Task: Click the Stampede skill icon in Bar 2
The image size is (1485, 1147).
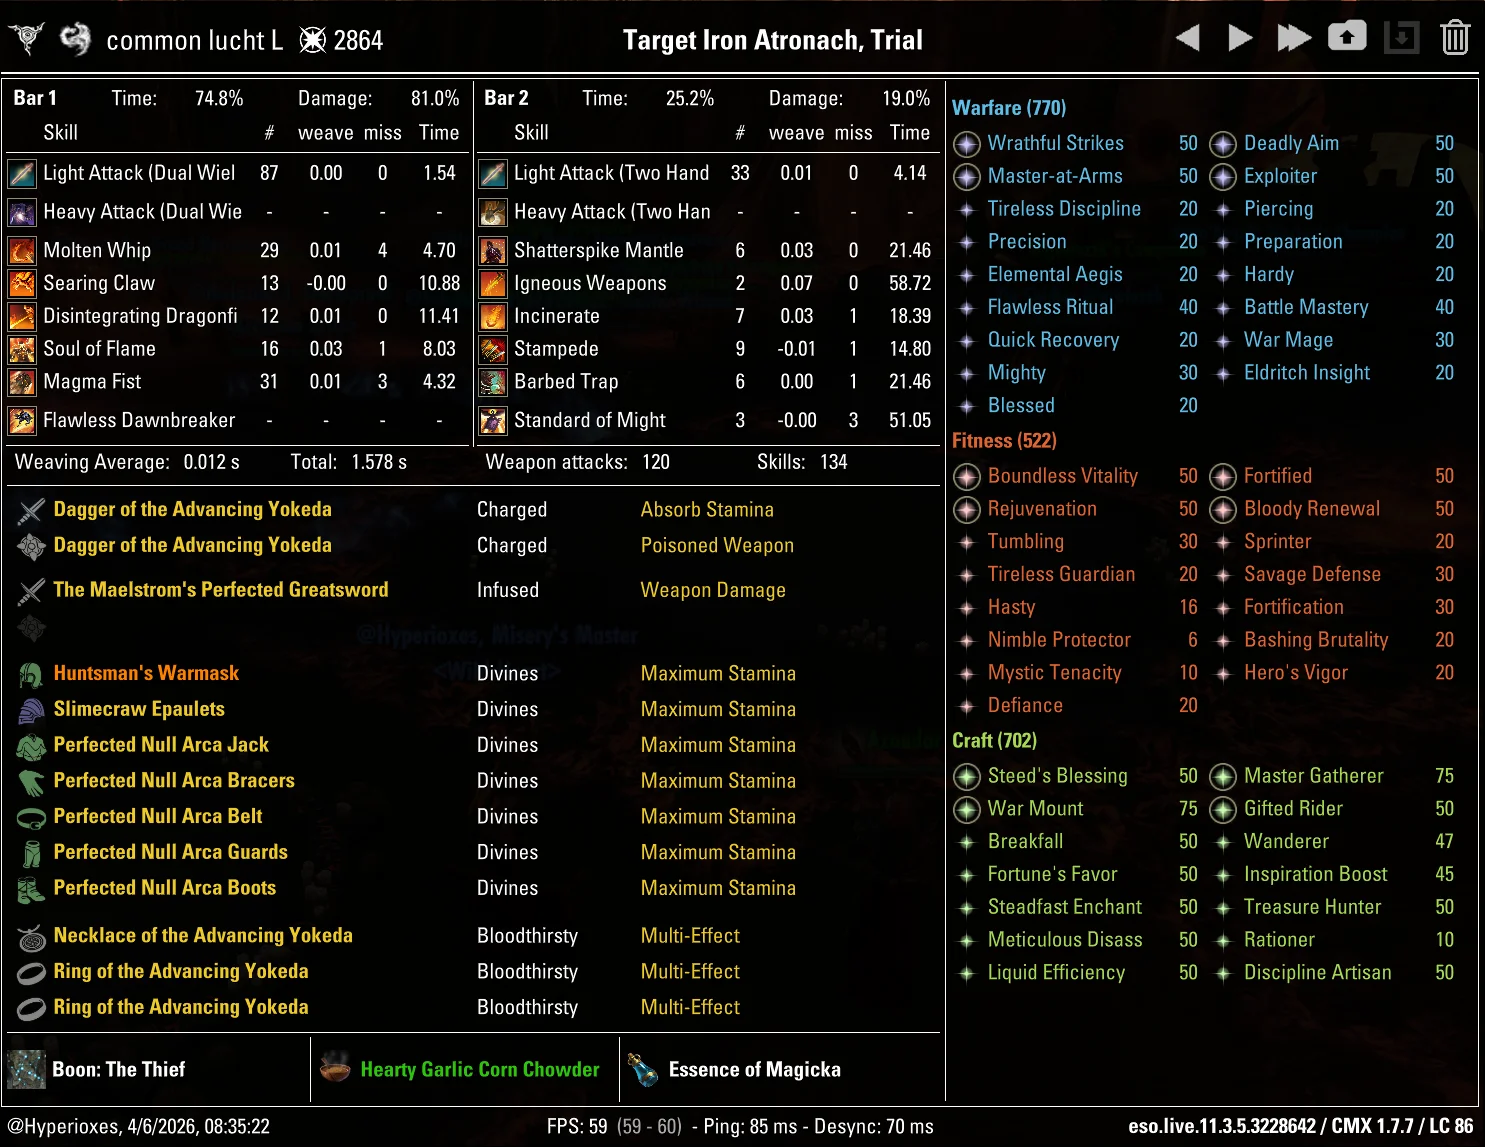Action: [x=493, y=348]
